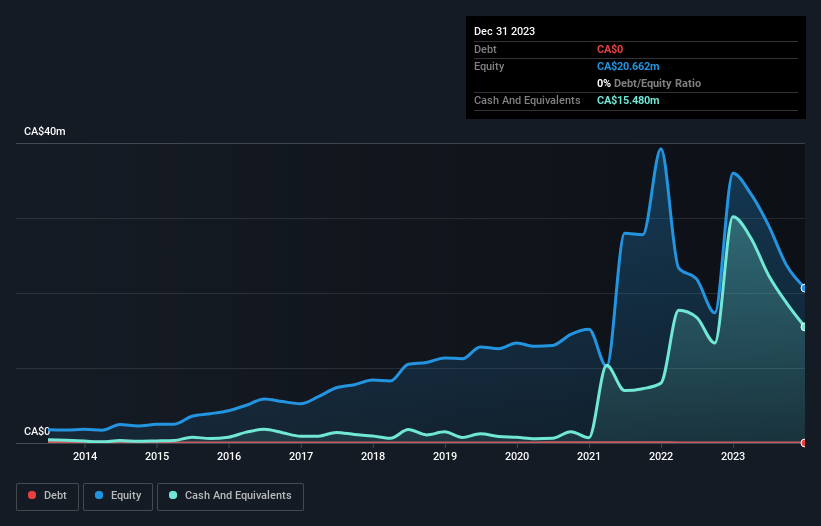Click the CA$20.662m equity value
Viewport: 821px width, 526px height.
(x=628, y=66)
